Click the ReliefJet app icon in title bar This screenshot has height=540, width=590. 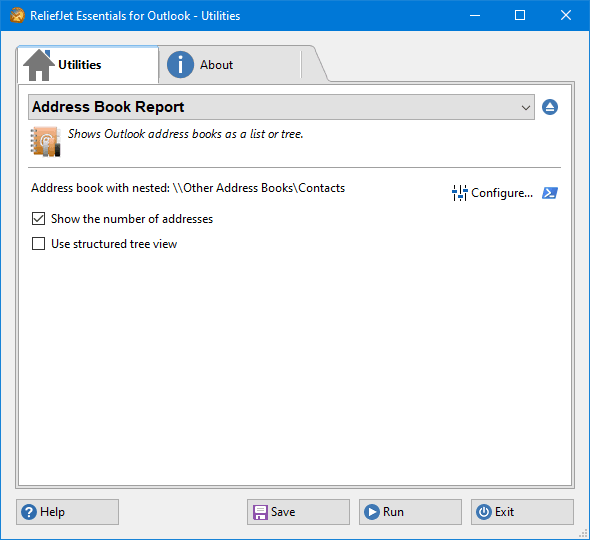[x=17, y=15]
